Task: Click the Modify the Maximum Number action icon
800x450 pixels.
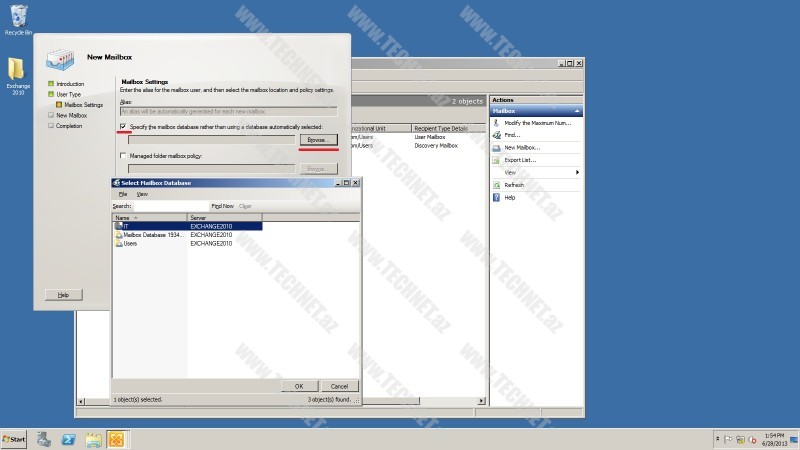Action: (496, 123)
